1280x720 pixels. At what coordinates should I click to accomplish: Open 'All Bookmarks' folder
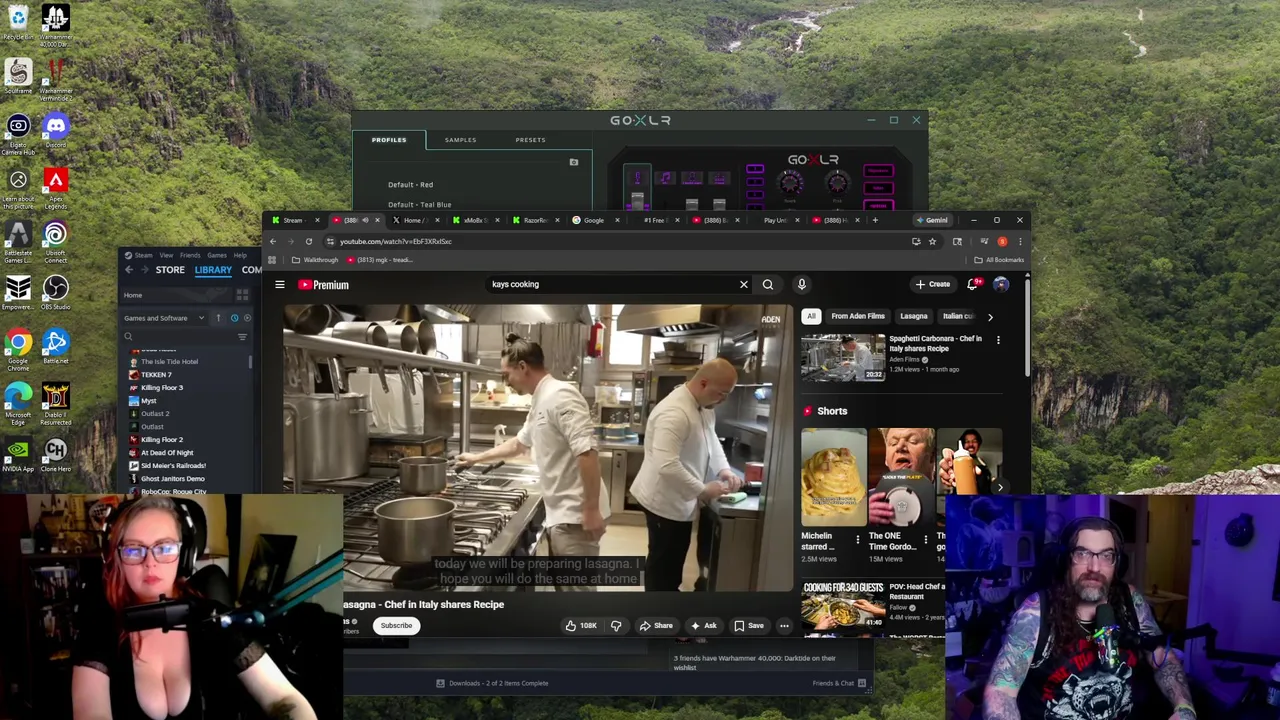(x=1000, y=260)
